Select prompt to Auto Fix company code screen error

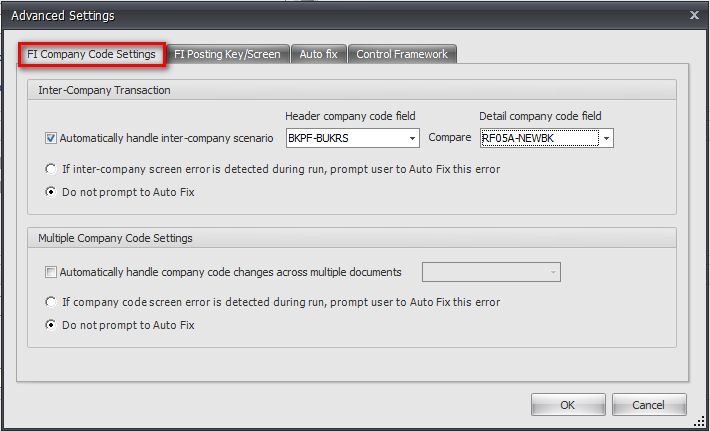coord(51,302)
